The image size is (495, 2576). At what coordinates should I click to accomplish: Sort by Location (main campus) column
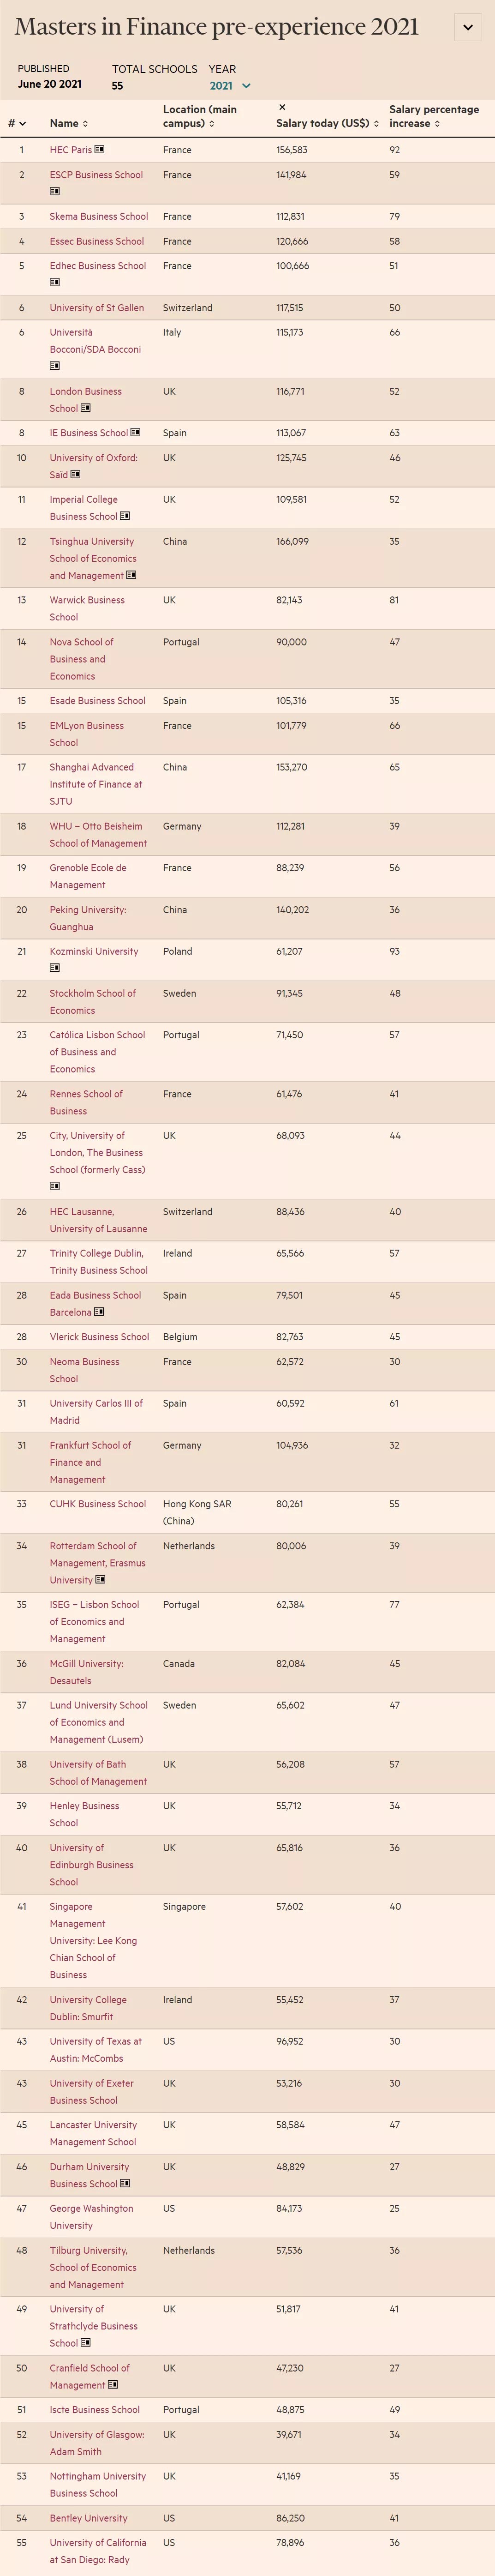coord(200,116)
